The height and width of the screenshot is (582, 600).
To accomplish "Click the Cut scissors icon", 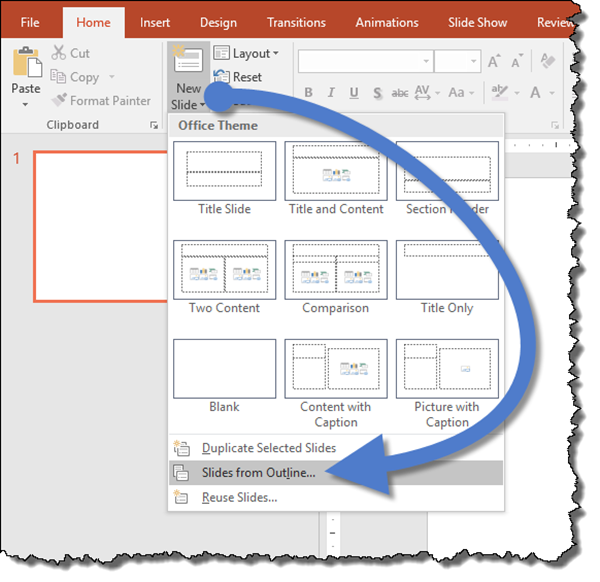I will coord(58,53).
